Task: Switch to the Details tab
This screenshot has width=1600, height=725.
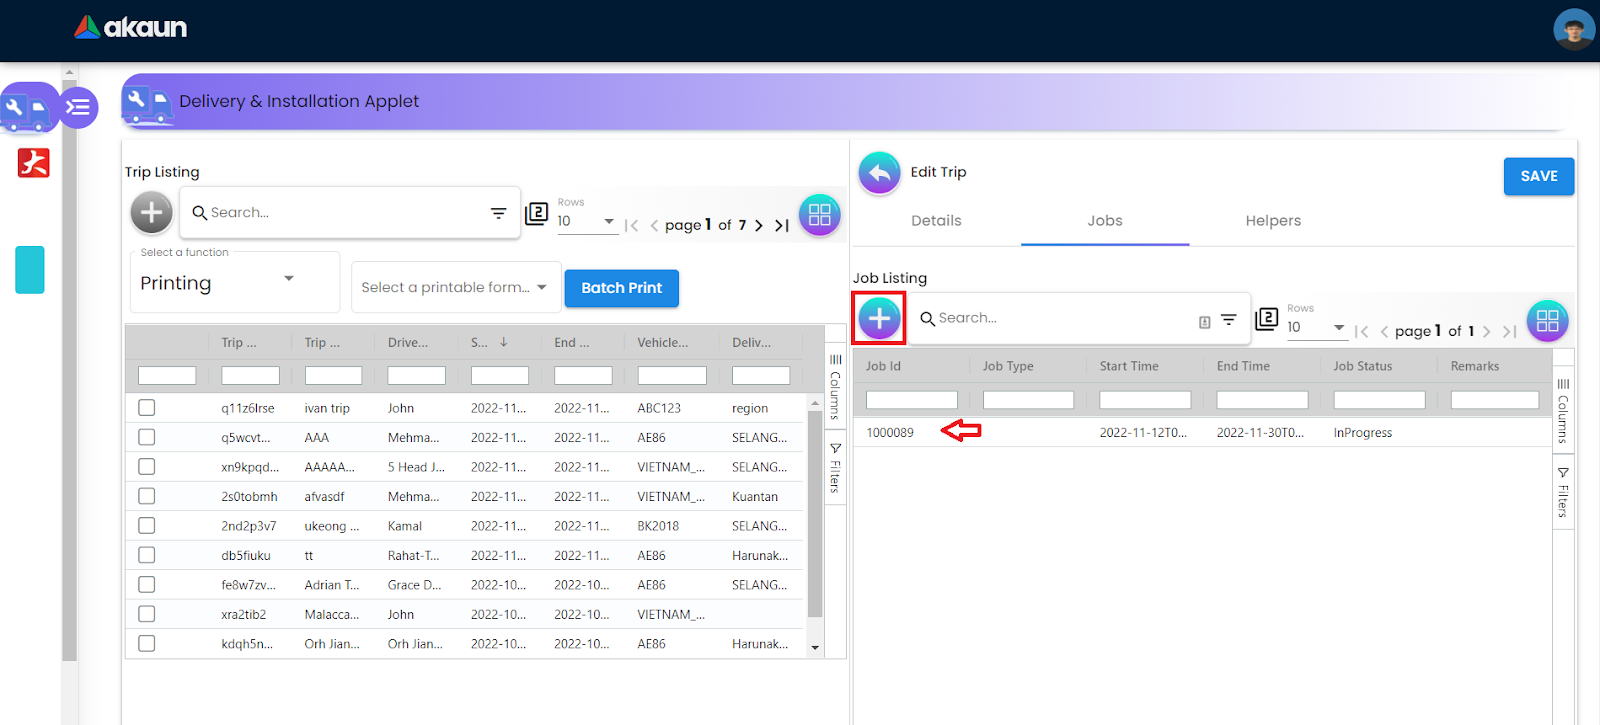Action: pos(936,221)
